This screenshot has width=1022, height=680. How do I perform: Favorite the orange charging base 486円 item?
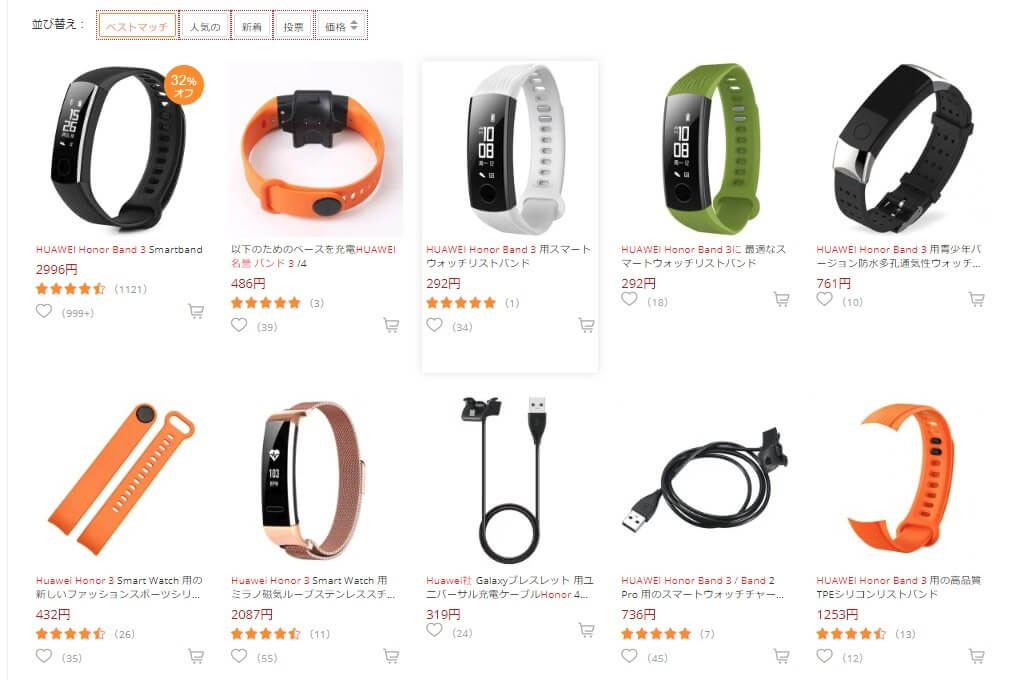[x=239, y=325]
